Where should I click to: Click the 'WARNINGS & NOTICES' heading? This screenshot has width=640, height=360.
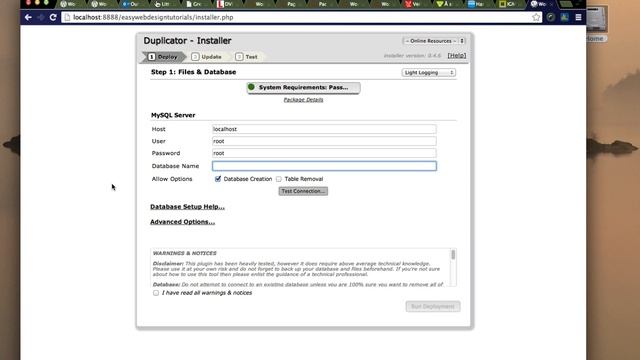click(x=184, y=253)
